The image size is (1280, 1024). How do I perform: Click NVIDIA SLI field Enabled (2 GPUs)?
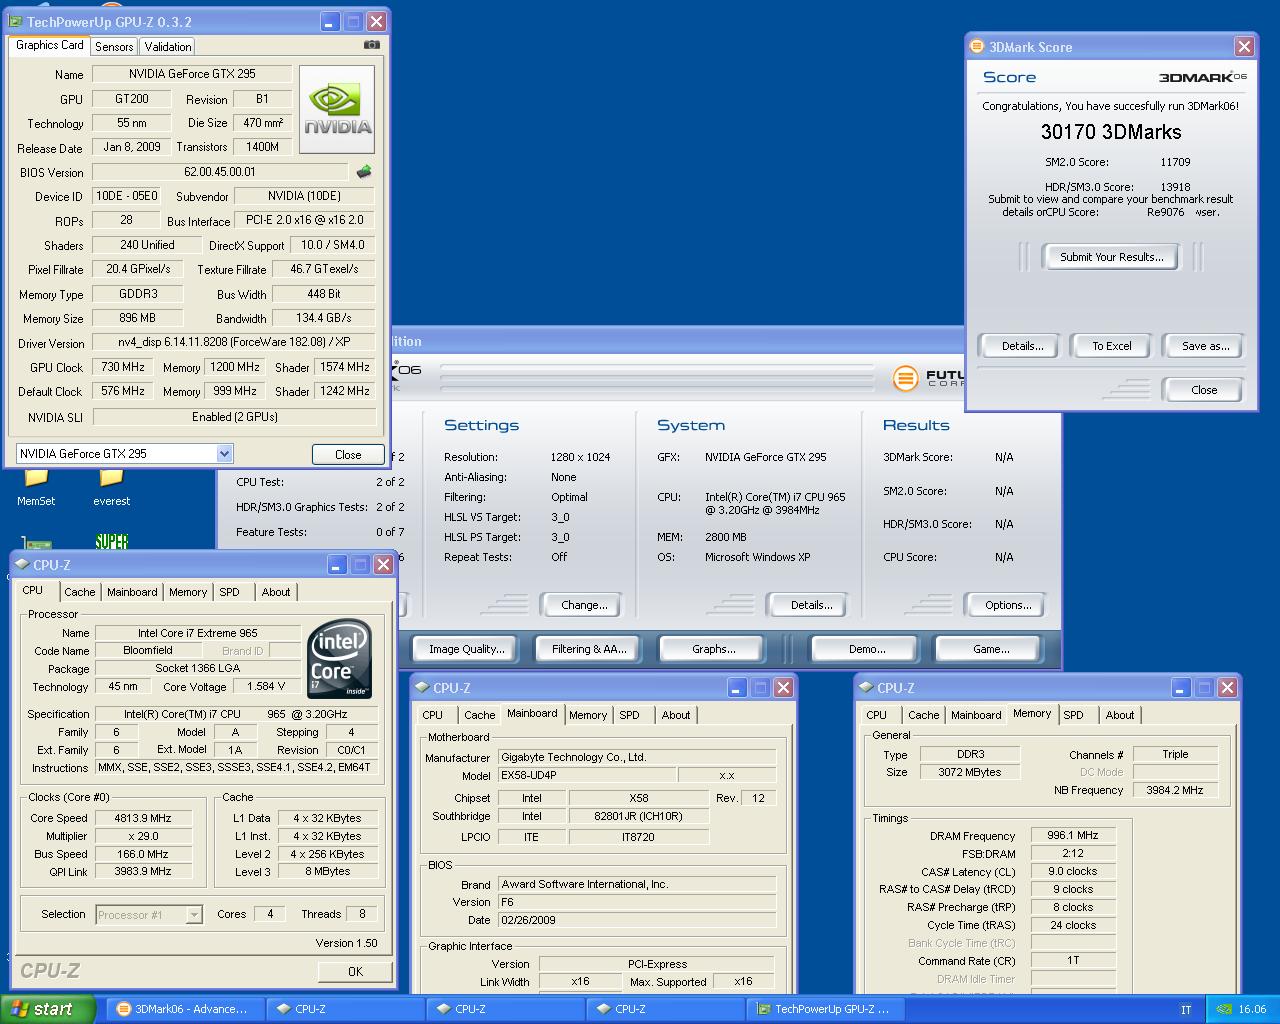234,416
